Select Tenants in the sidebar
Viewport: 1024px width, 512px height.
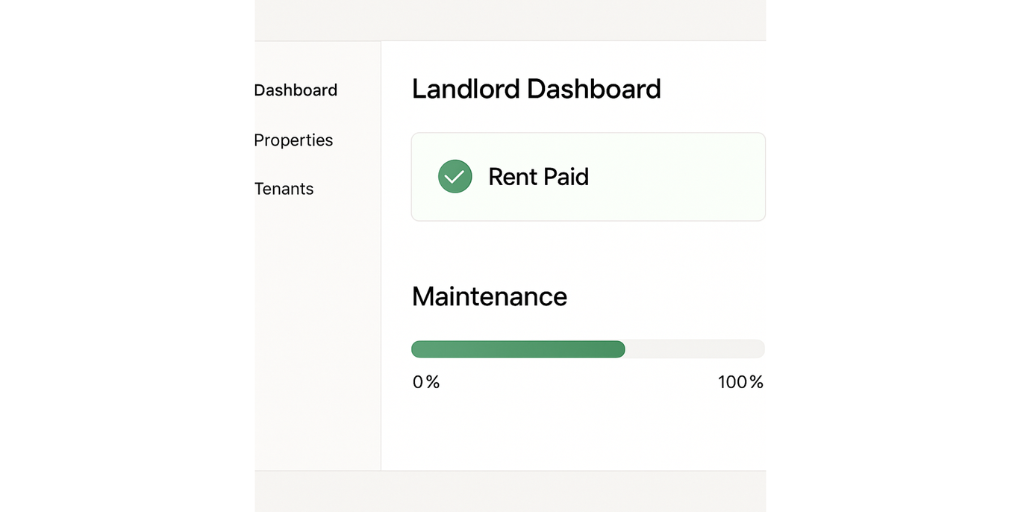click(x=284, y=189)
